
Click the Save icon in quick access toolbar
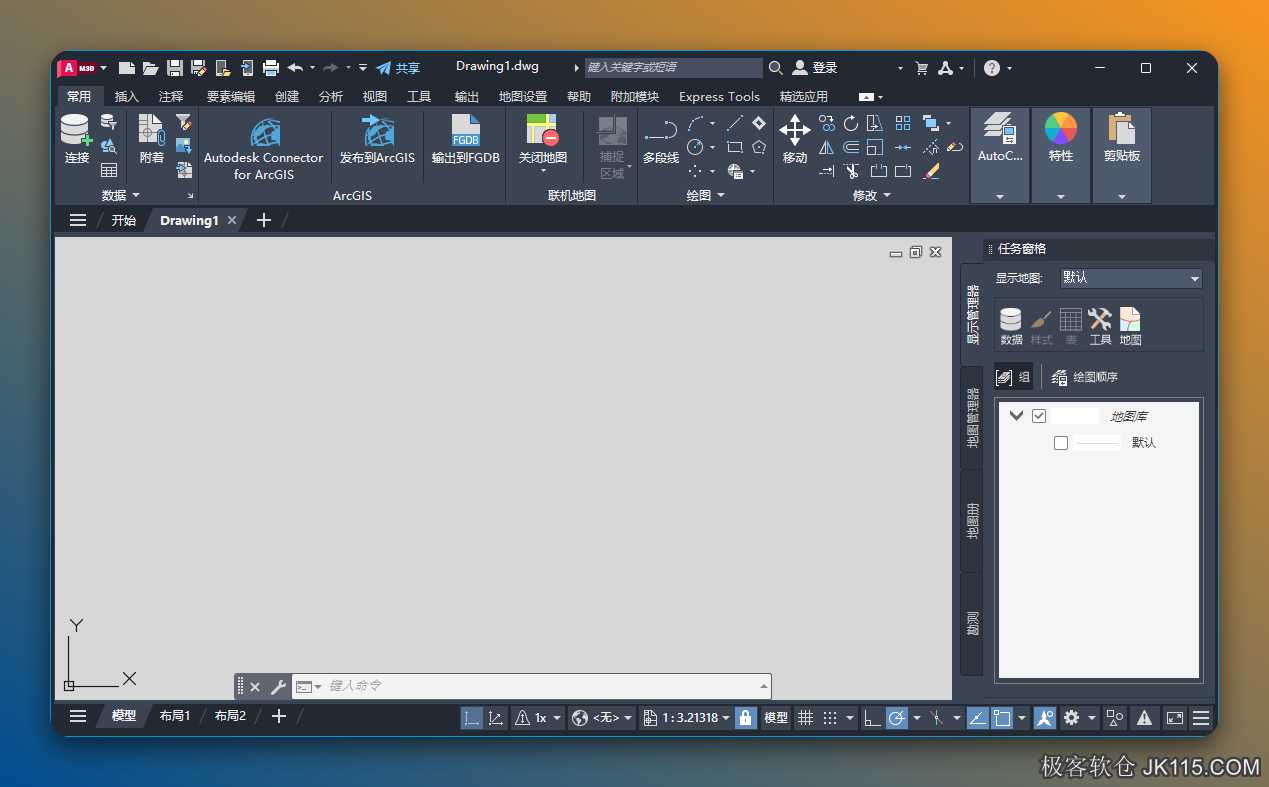click(175, 68)
